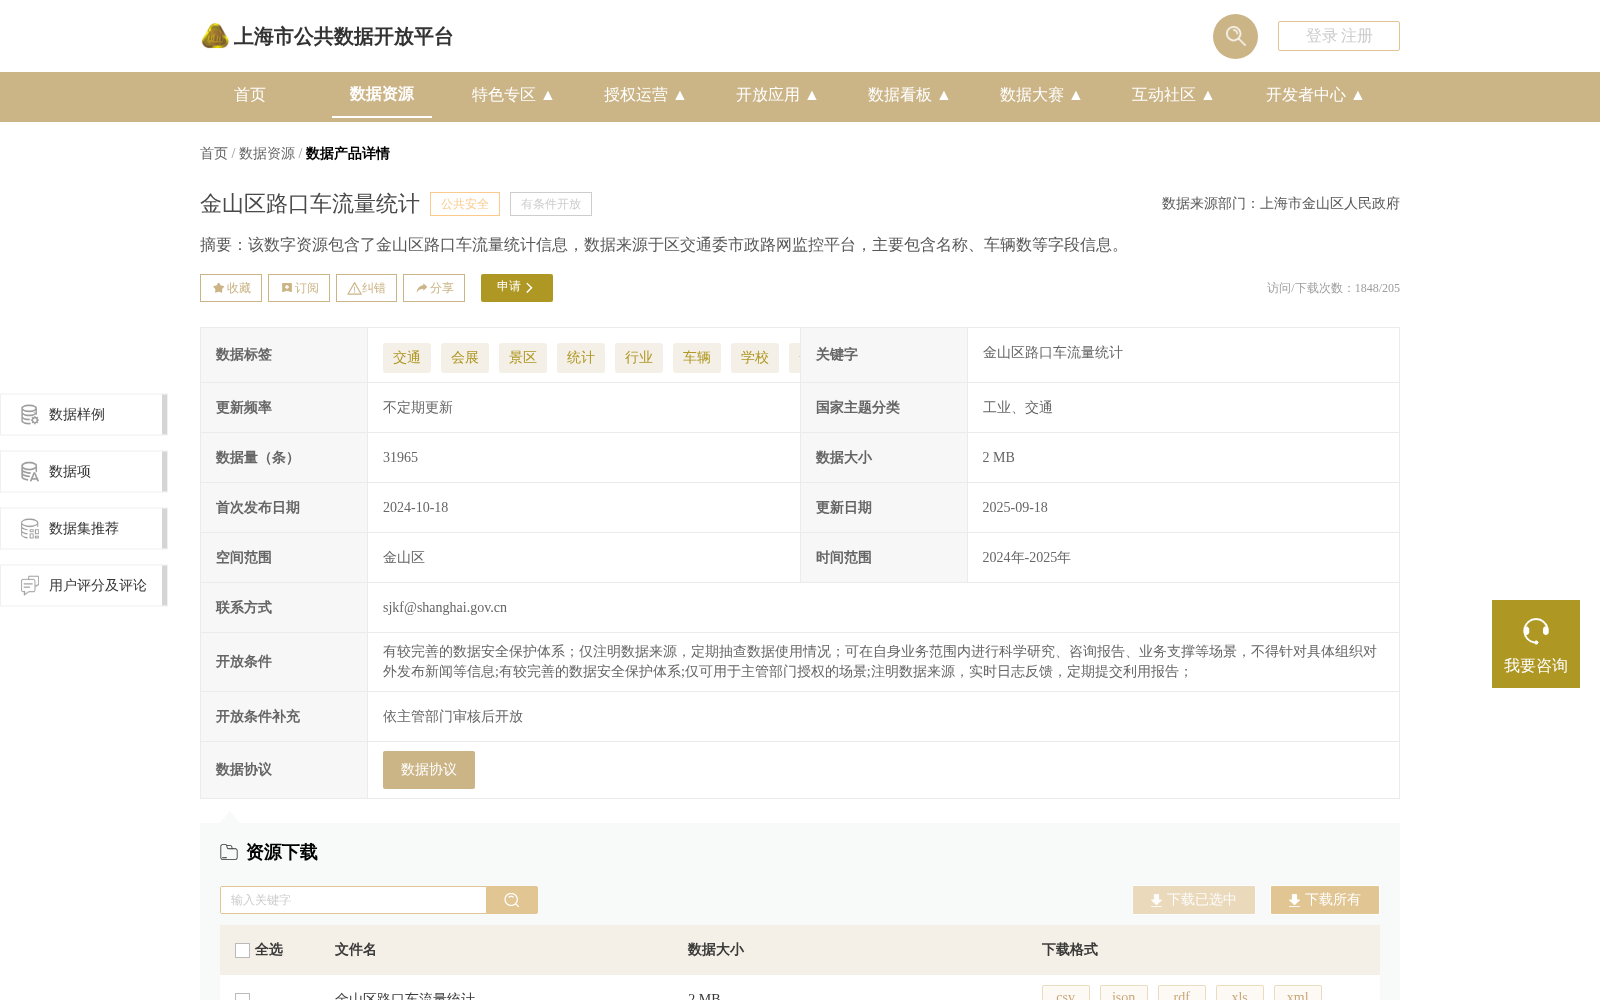Click 工业、交通 theme classification value

click(1017, 408)
